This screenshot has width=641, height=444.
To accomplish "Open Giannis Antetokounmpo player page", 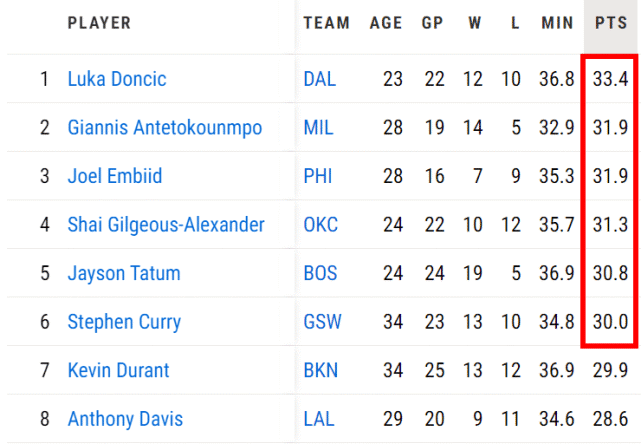I will (x=165, y=128).
